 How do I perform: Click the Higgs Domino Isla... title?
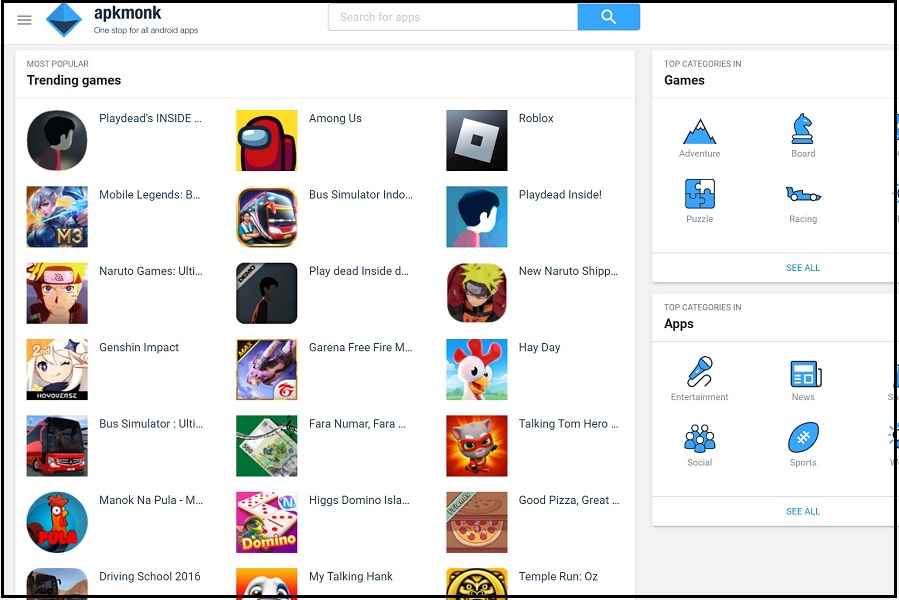click(359, 500)
